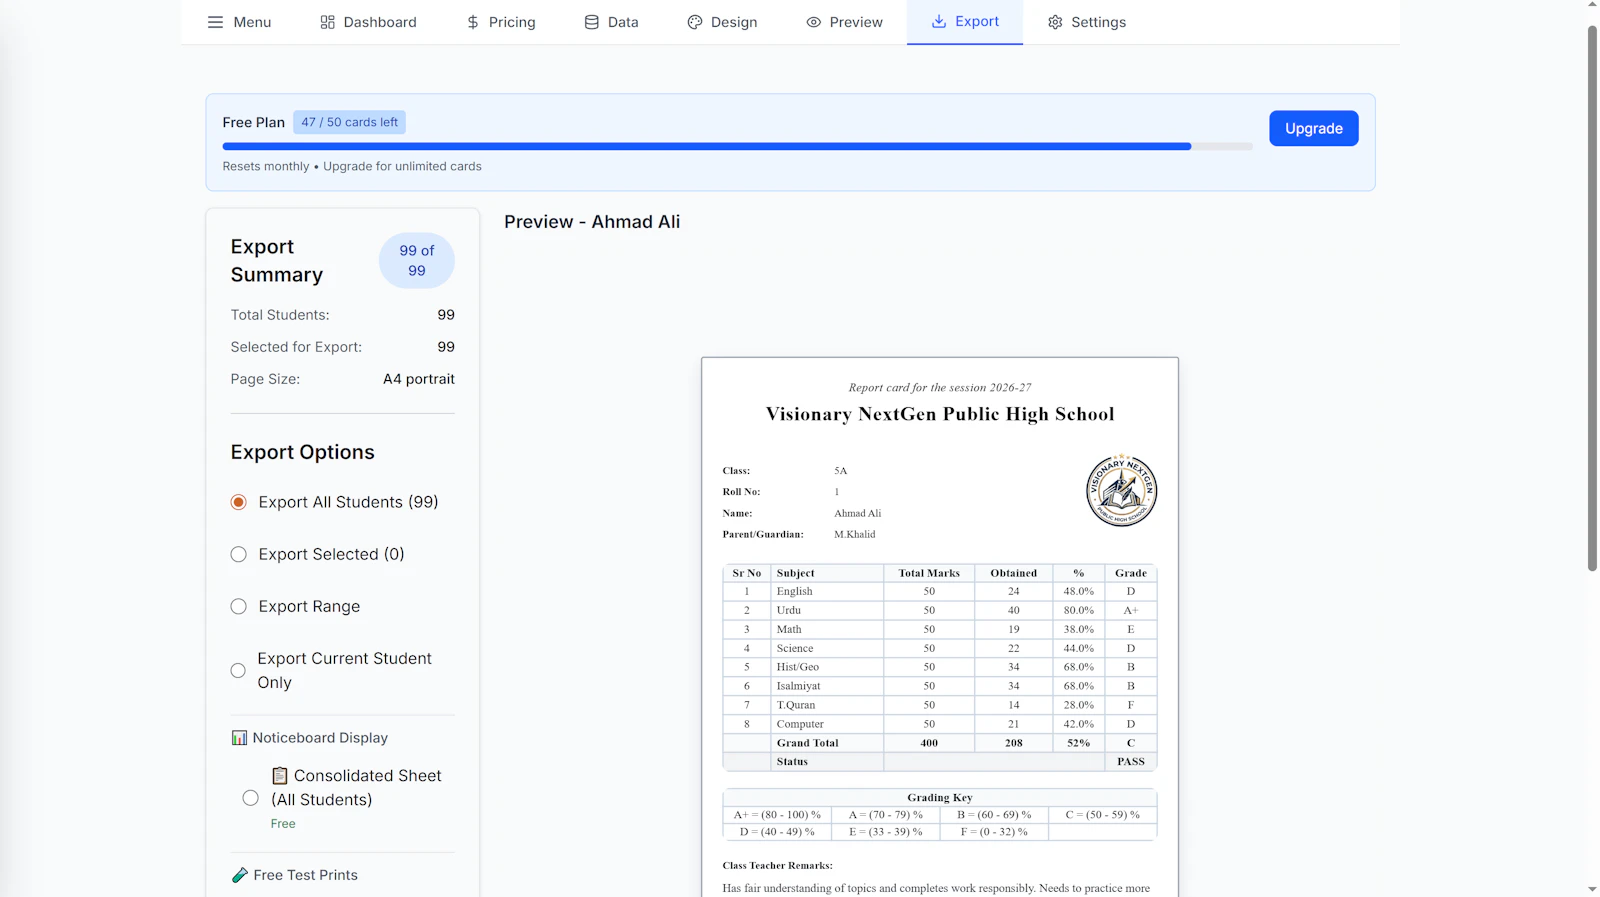Viewport: 1600px width, 897px height.
Task: Click the Settings gear icon
Action: tap(1055, 22)
